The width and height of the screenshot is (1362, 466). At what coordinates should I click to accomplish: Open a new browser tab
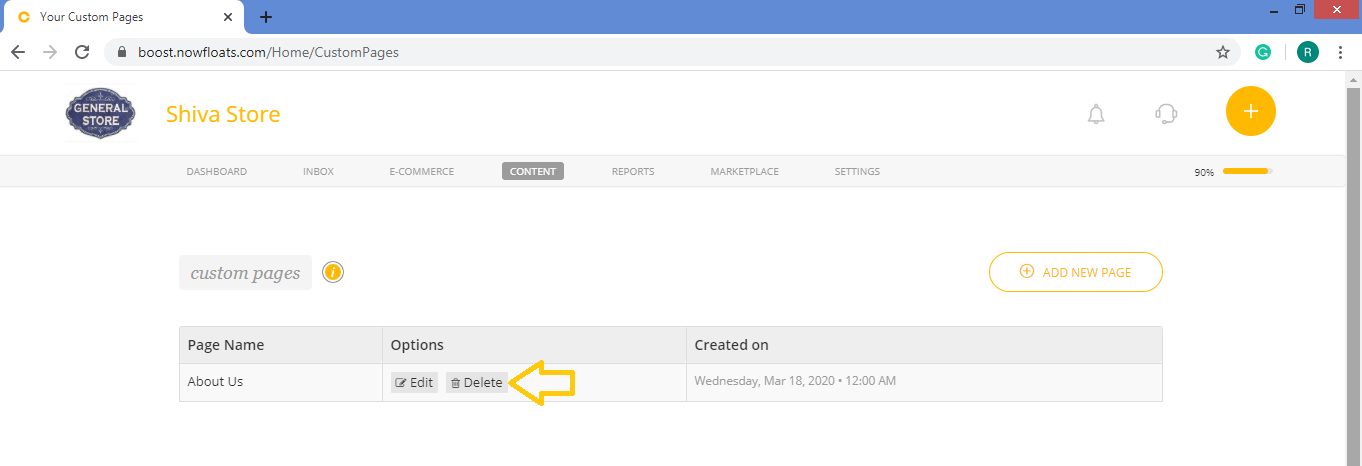click(266, 17)
